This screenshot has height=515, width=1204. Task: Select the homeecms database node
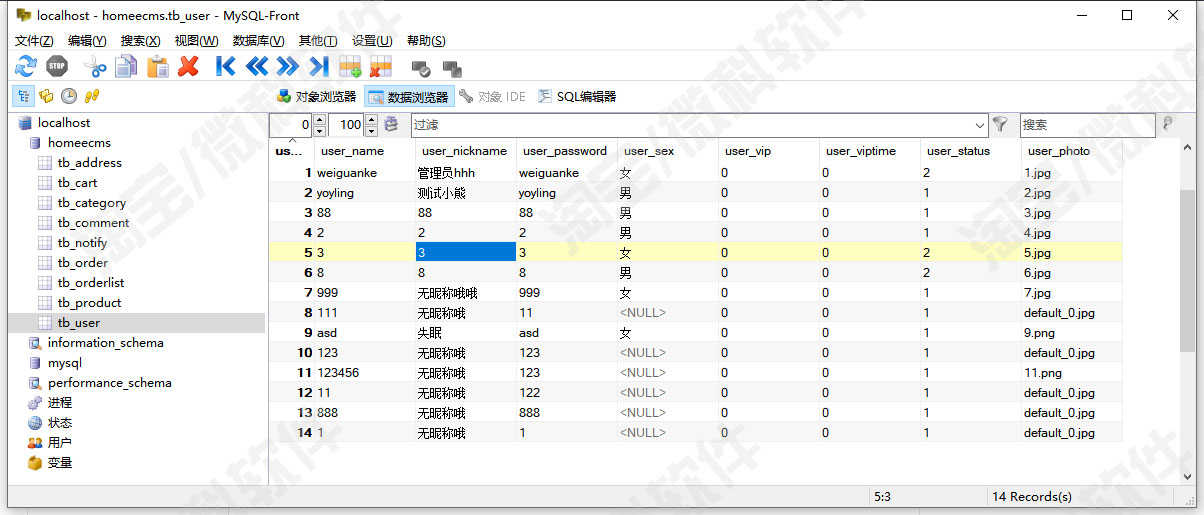[79, 143]
